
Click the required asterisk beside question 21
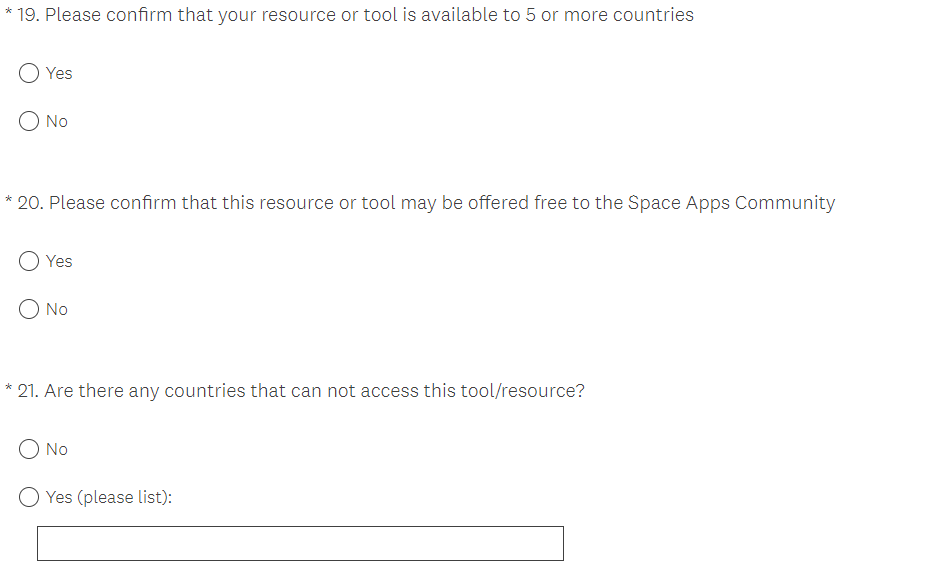coord(8,391)
